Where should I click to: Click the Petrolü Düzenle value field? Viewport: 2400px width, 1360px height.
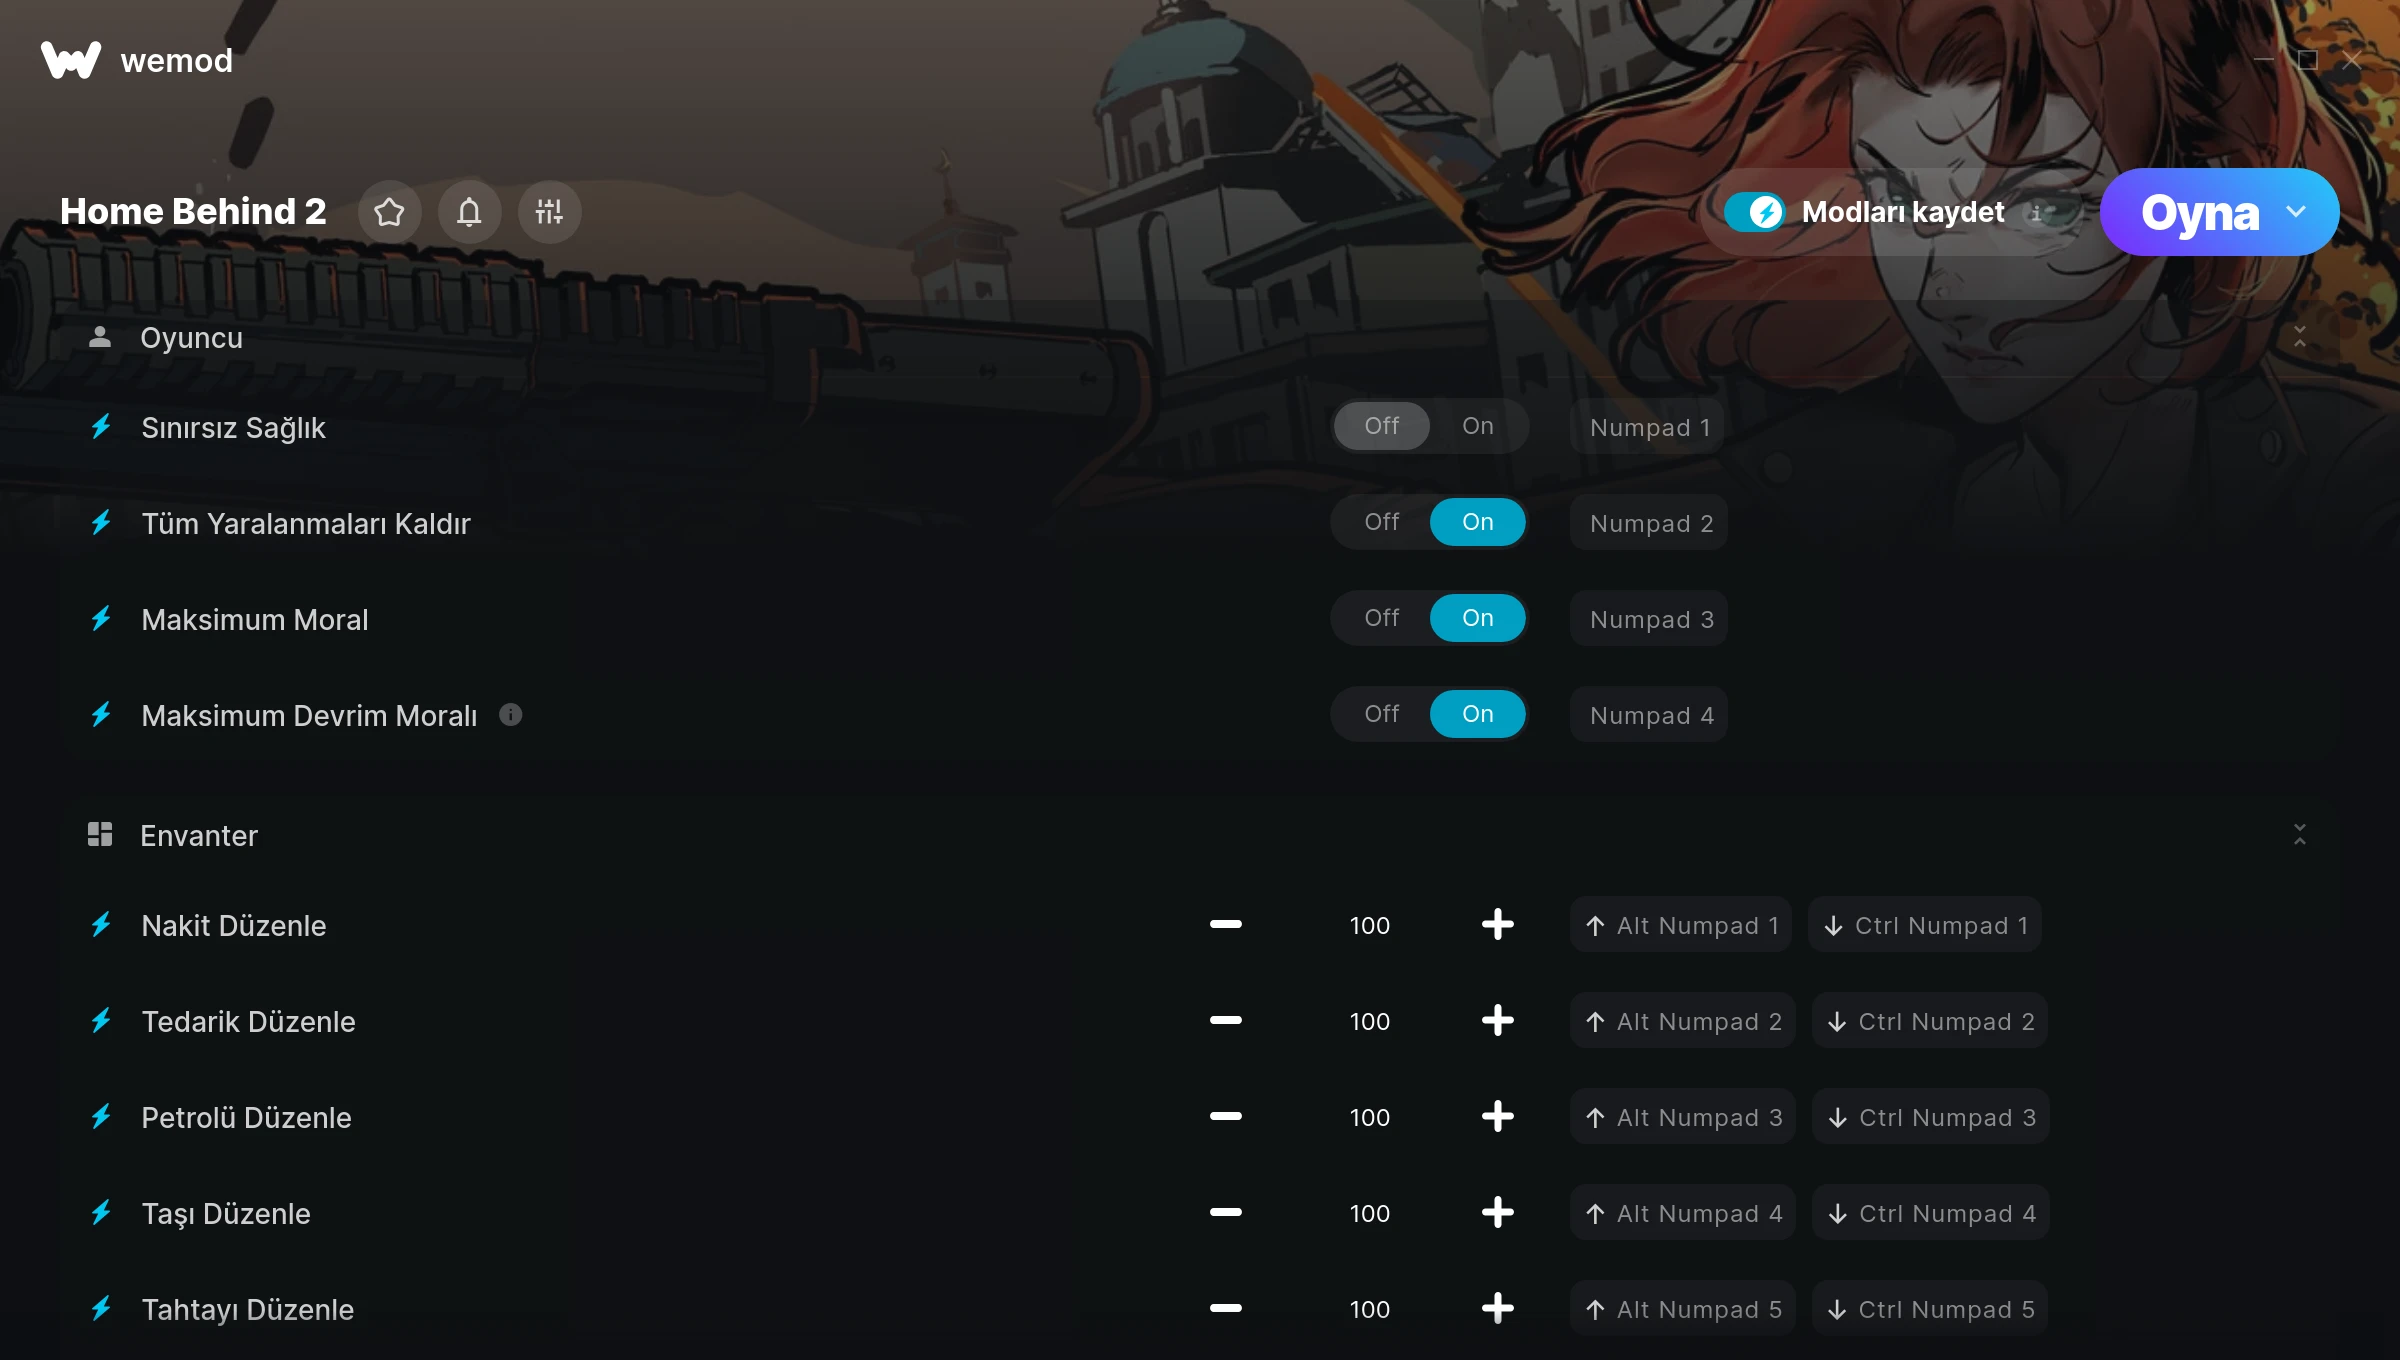(x=1369, y=1117)
